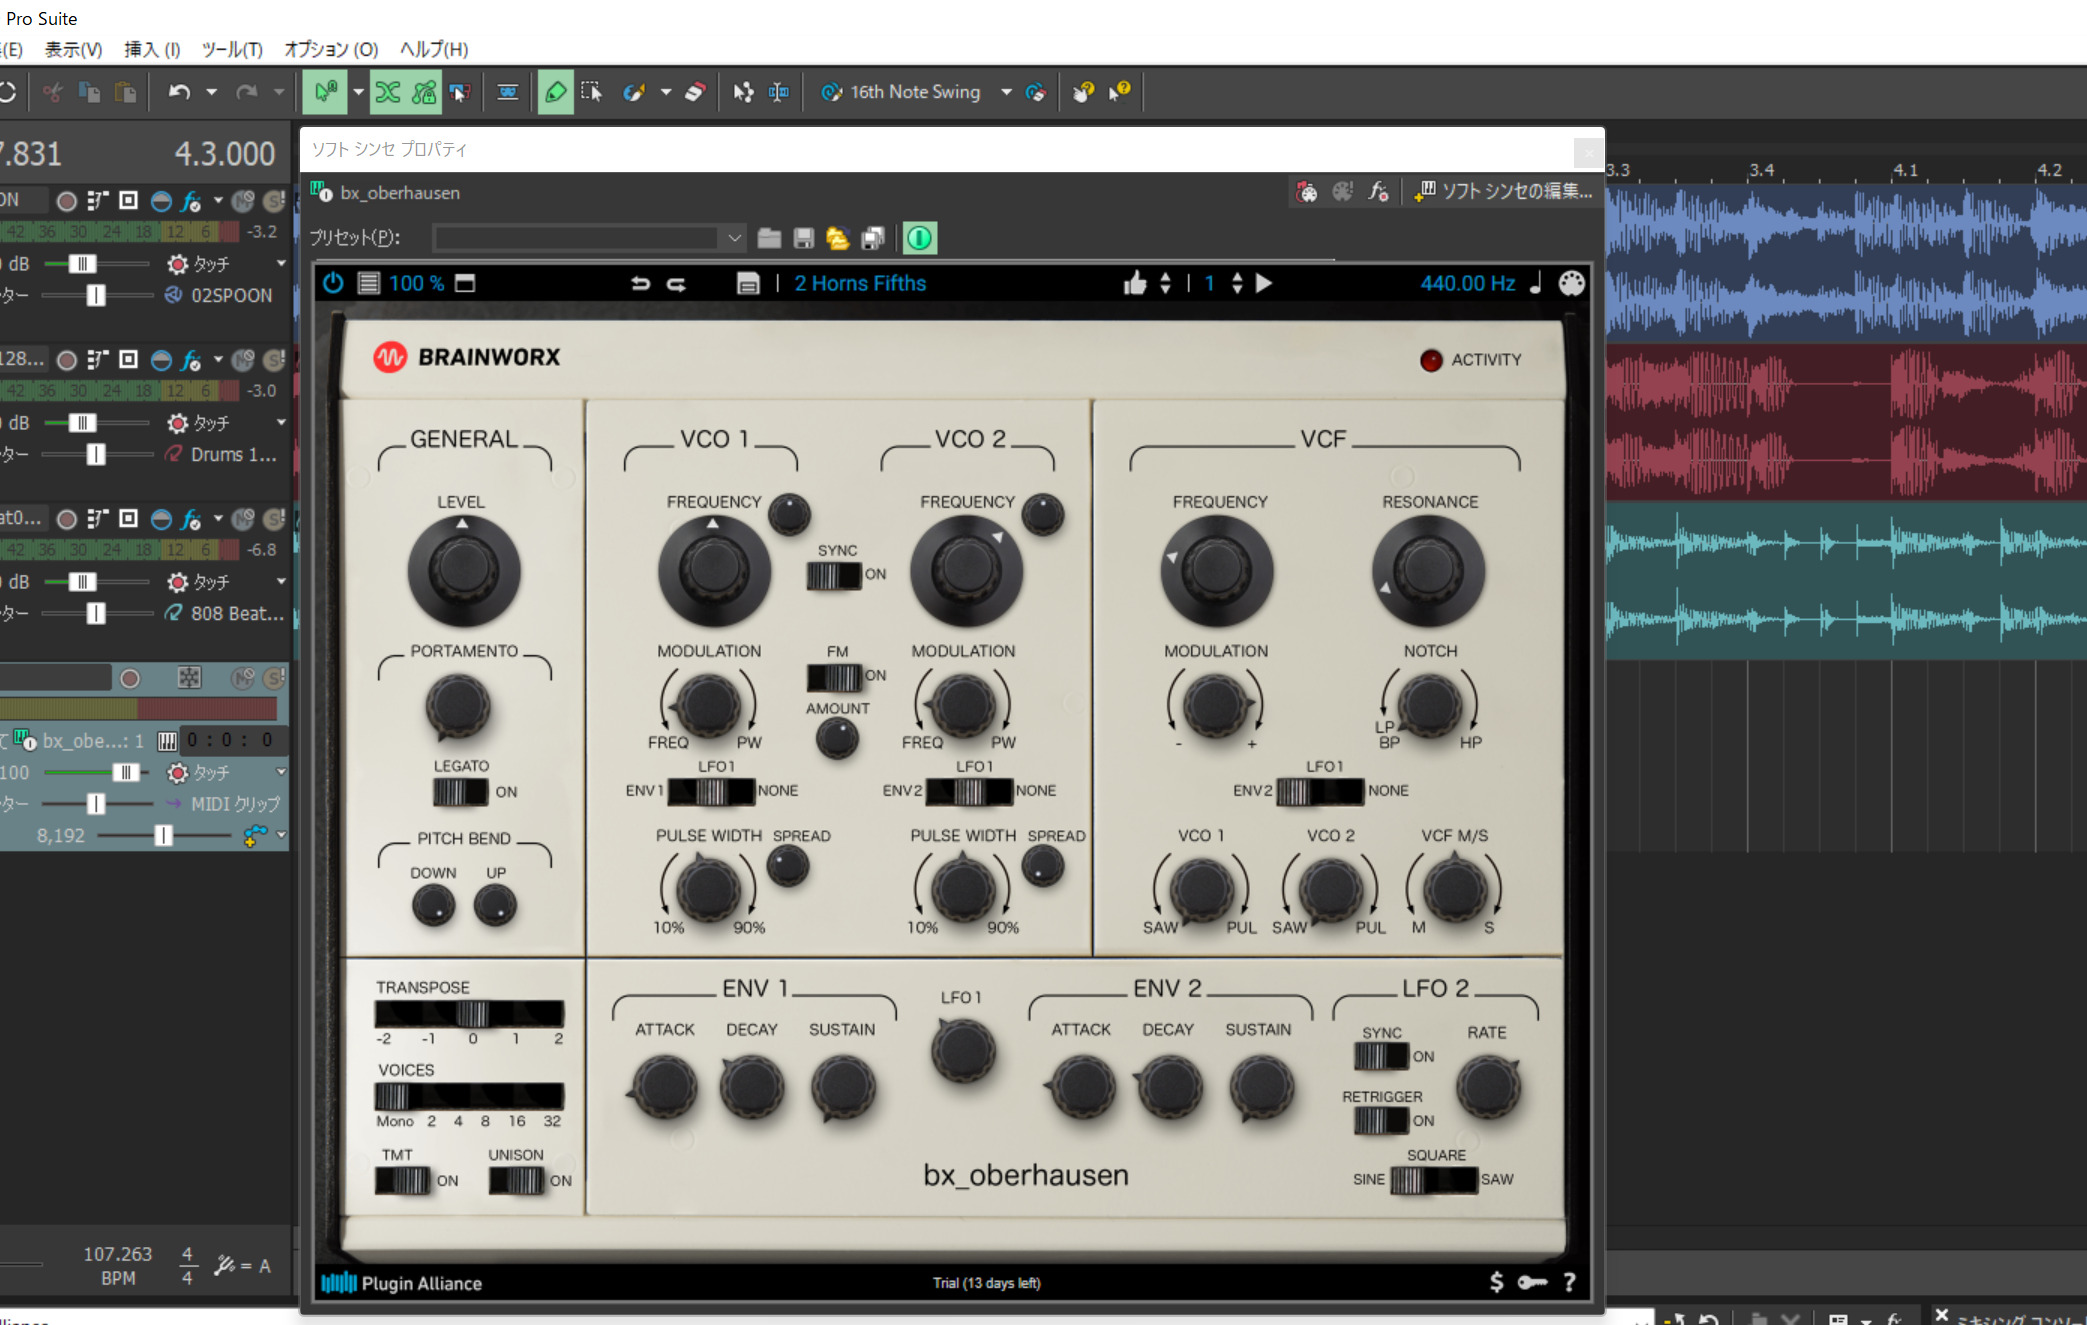Open the 表示(V) menu

(x=73, y=49)
